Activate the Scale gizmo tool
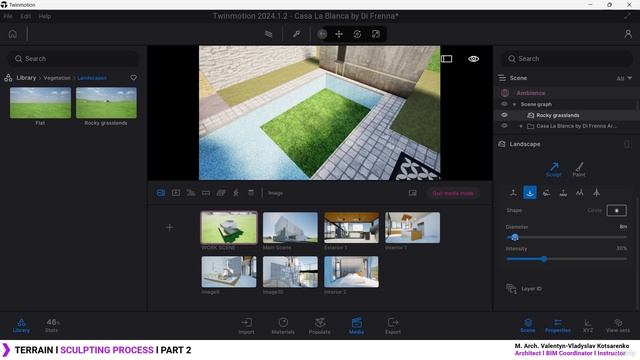The image size is (640, 360). click(x=376, y=34)
